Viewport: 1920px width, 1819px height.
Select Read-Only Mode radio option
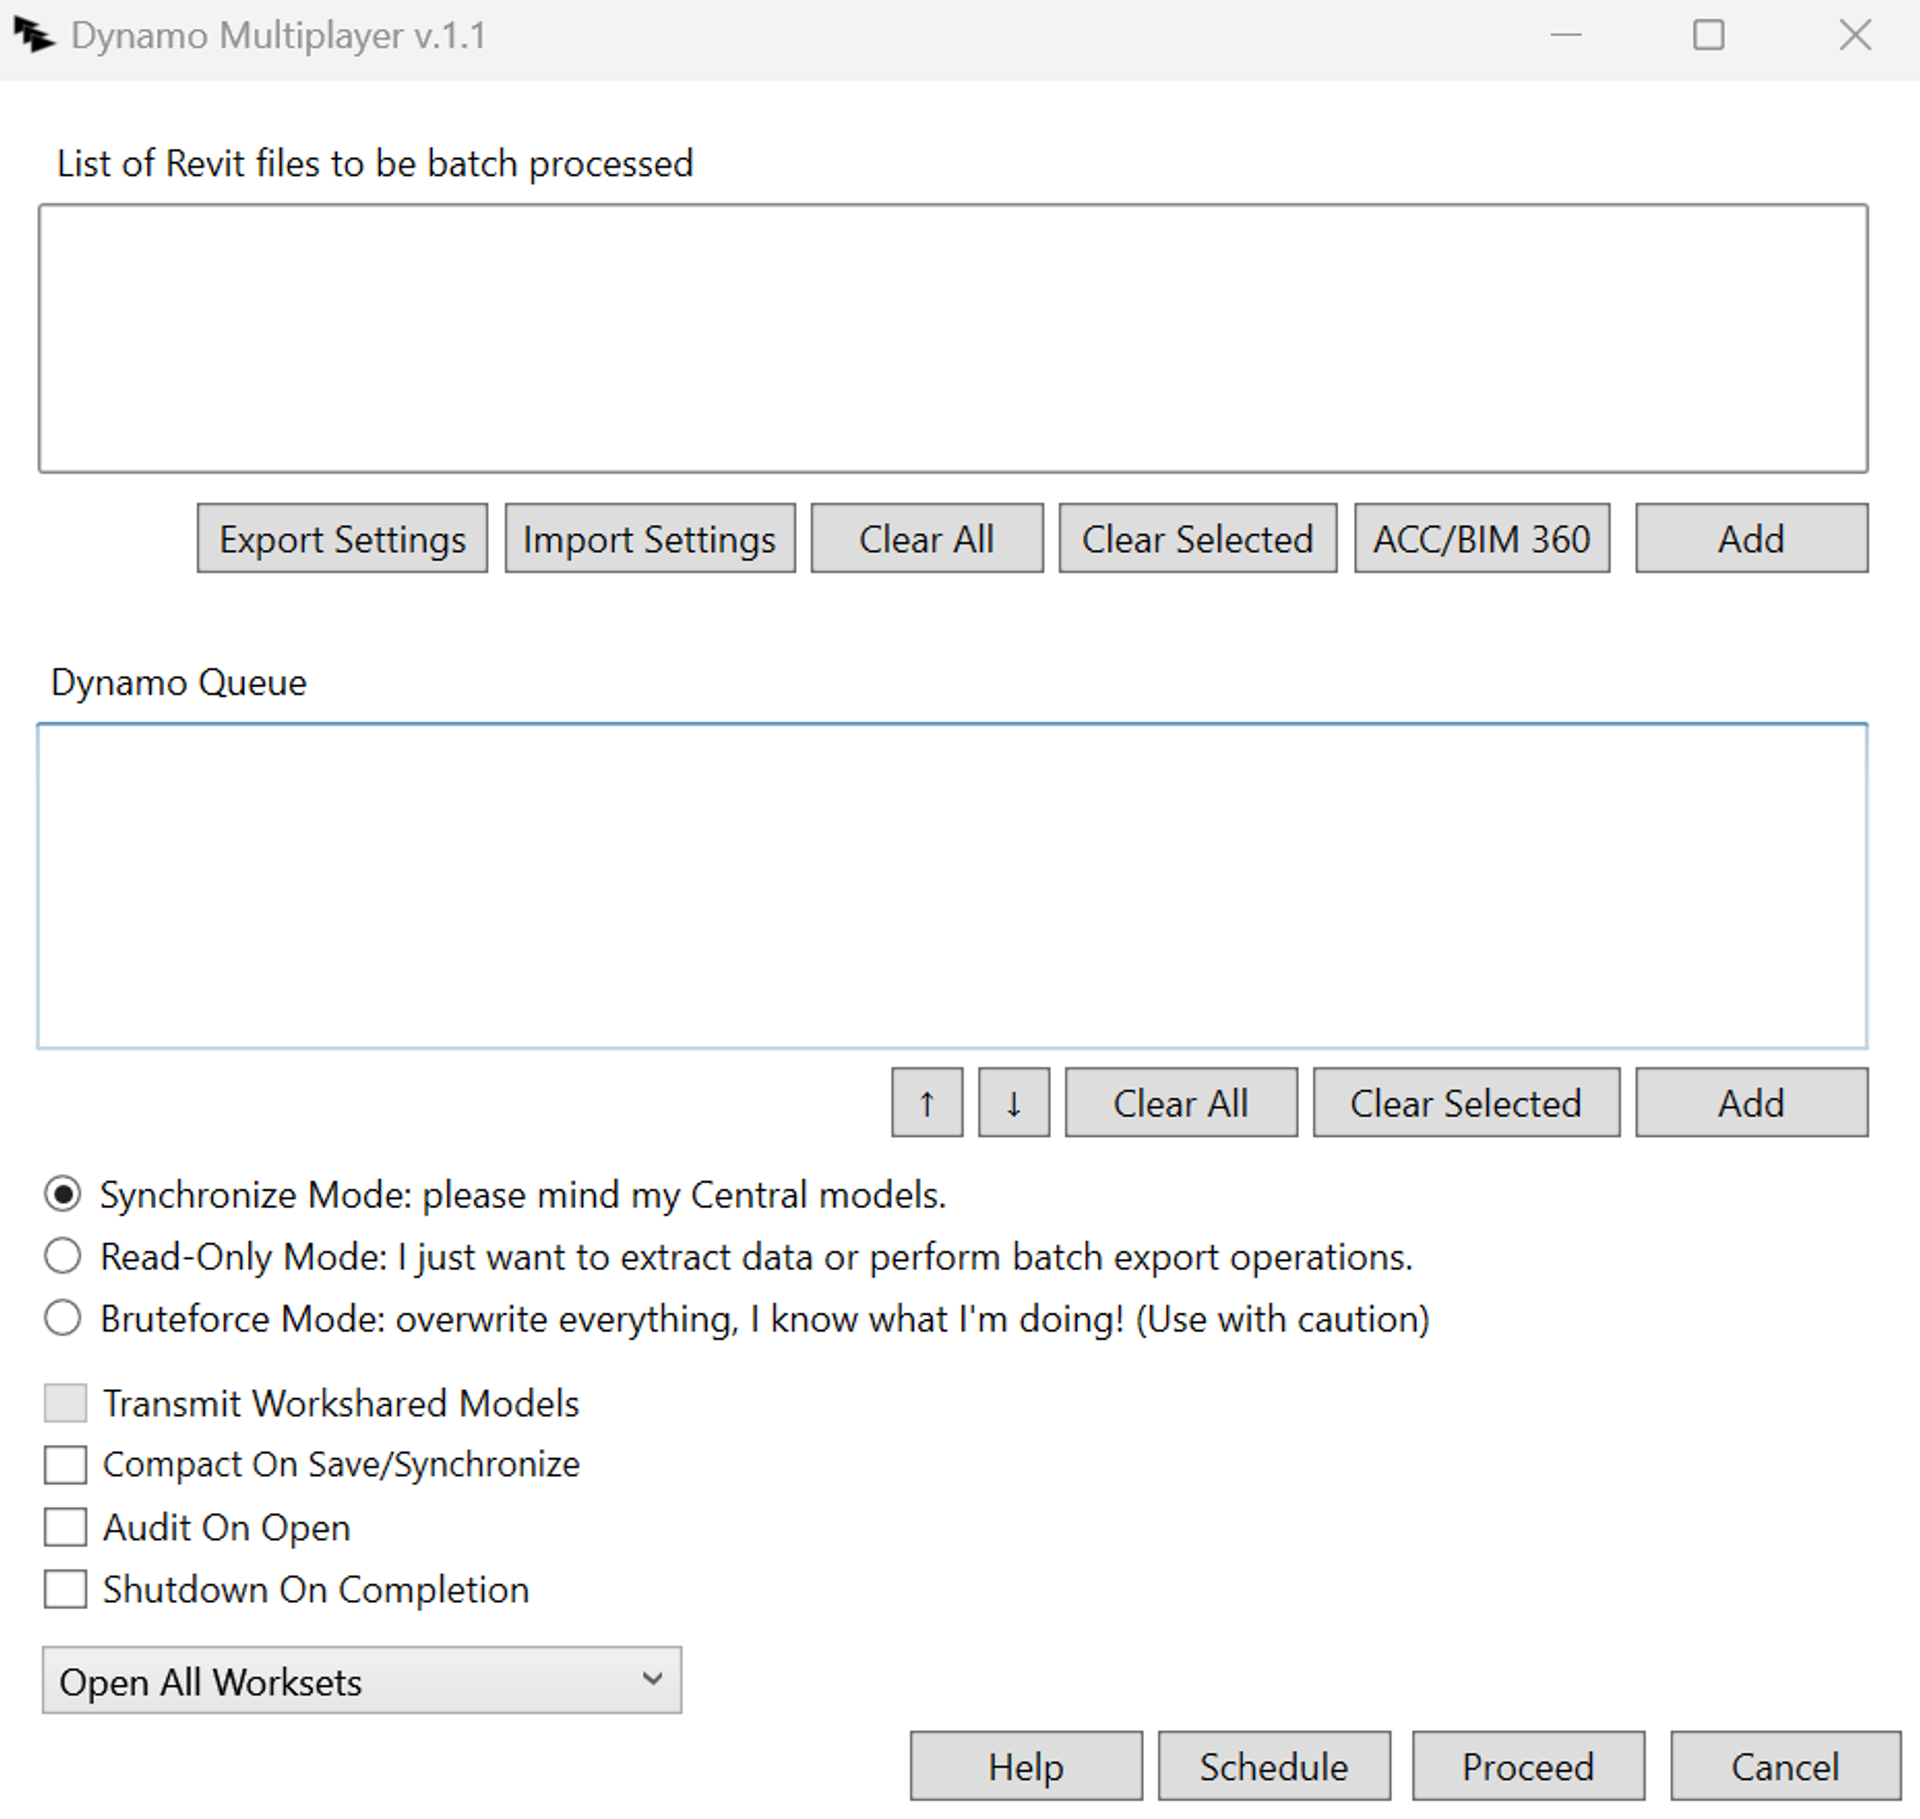(63, 1257)
